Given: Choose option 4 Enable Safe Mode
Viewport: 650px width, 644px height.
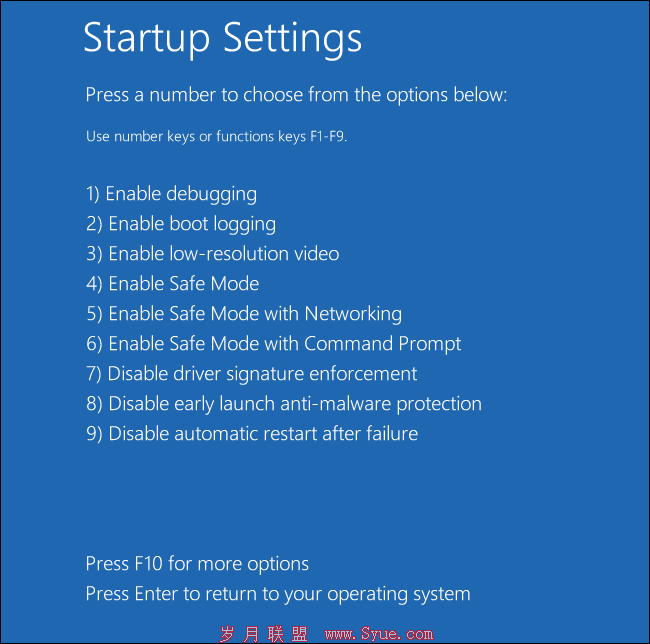Looking at the screenshot, I should tap(172, 284).
